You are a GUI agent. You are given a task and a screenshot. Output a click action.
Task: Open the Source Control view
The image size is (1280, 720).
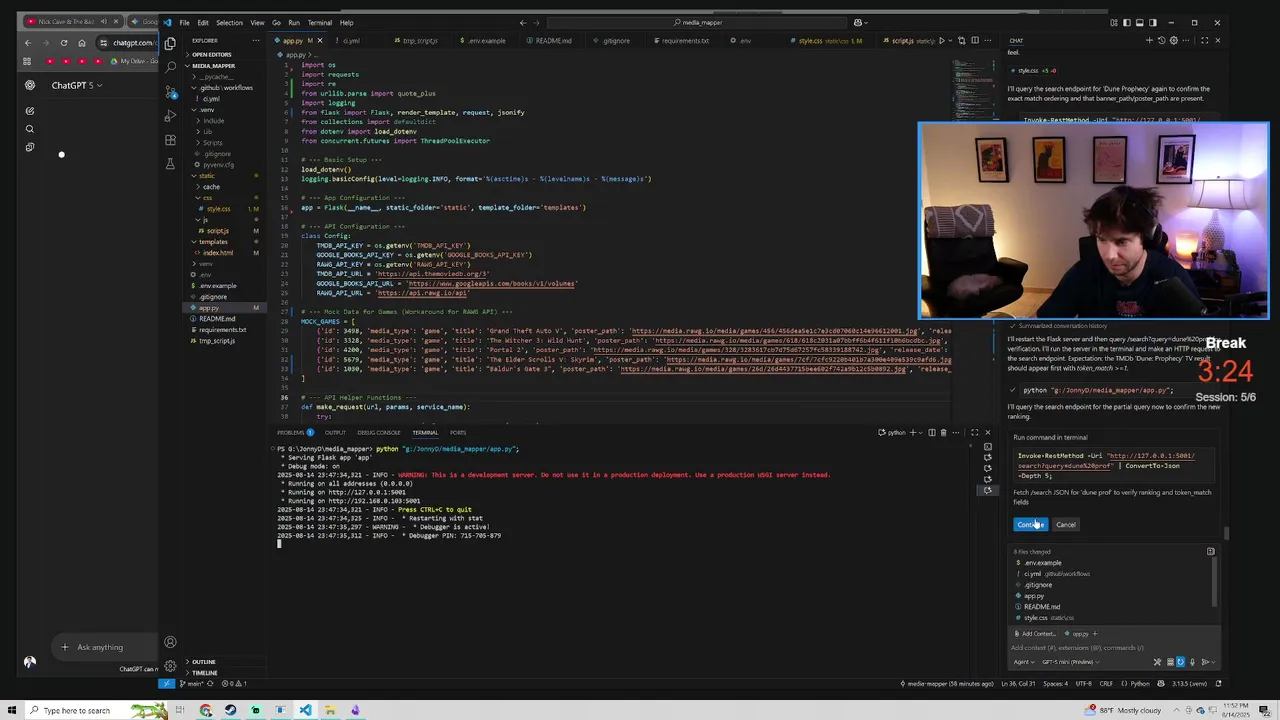click(x=170, y=92)
